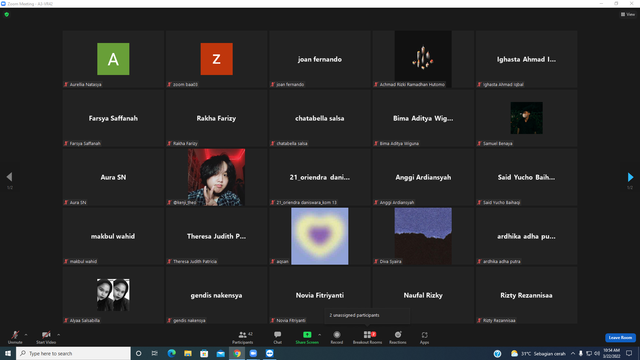This screenshot has height=360, width=640.
Task: Open the Chat panel
Action: click(278, 337)
